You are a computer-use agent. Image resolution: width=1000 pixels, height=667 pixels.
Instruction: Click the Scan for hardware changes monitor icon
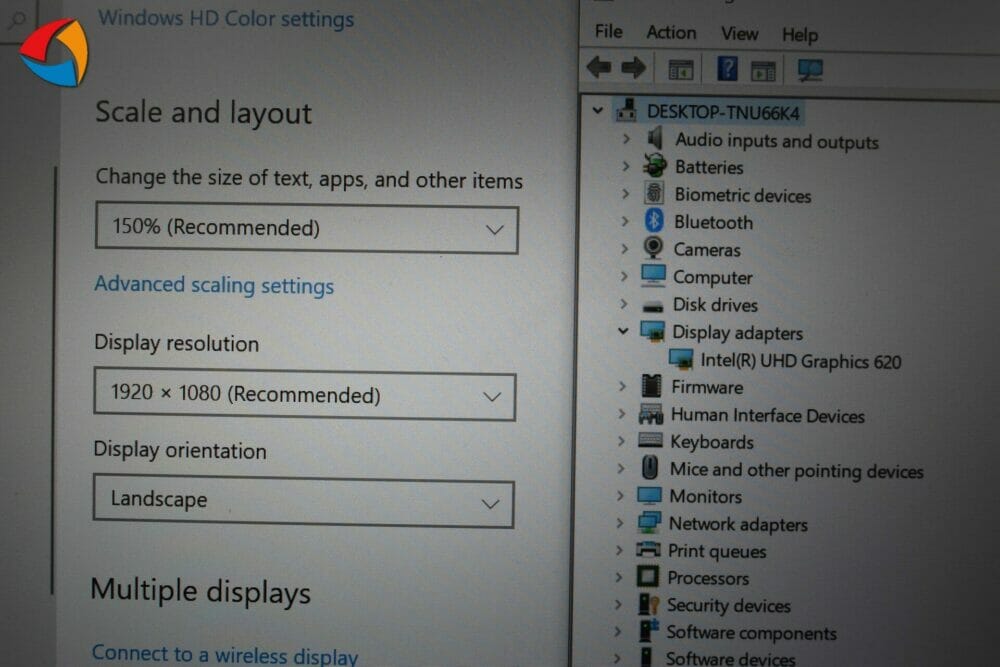coord(810,70)
